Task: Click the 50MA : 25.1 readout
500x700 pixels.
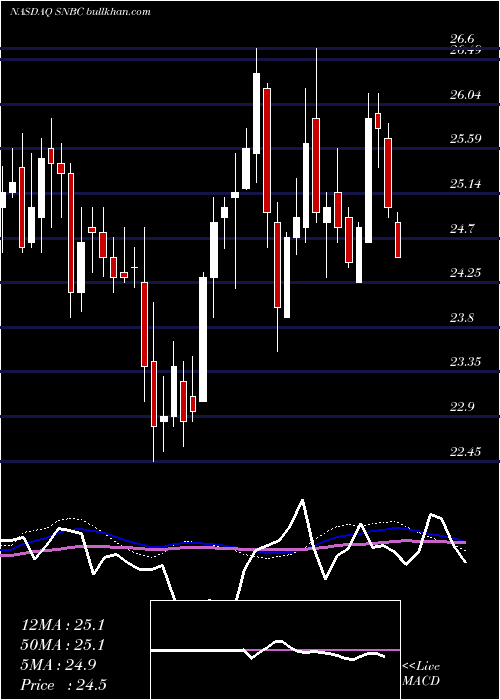Action: [x=62, y=645]
